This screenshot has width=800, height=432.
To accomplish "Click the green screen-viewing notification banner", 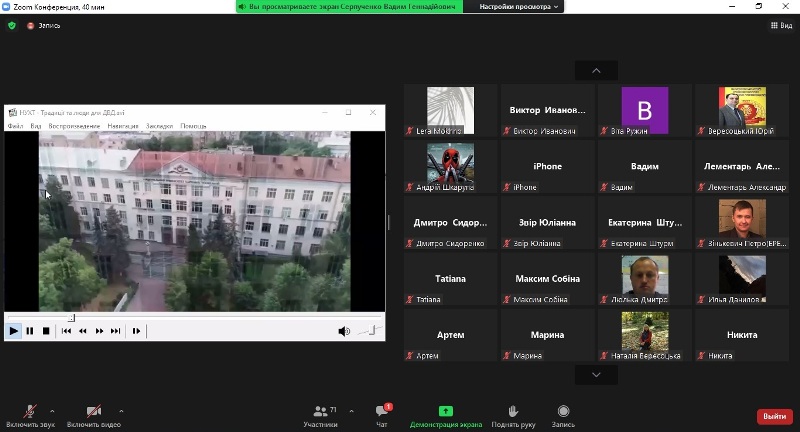I will tap(349, 7).
